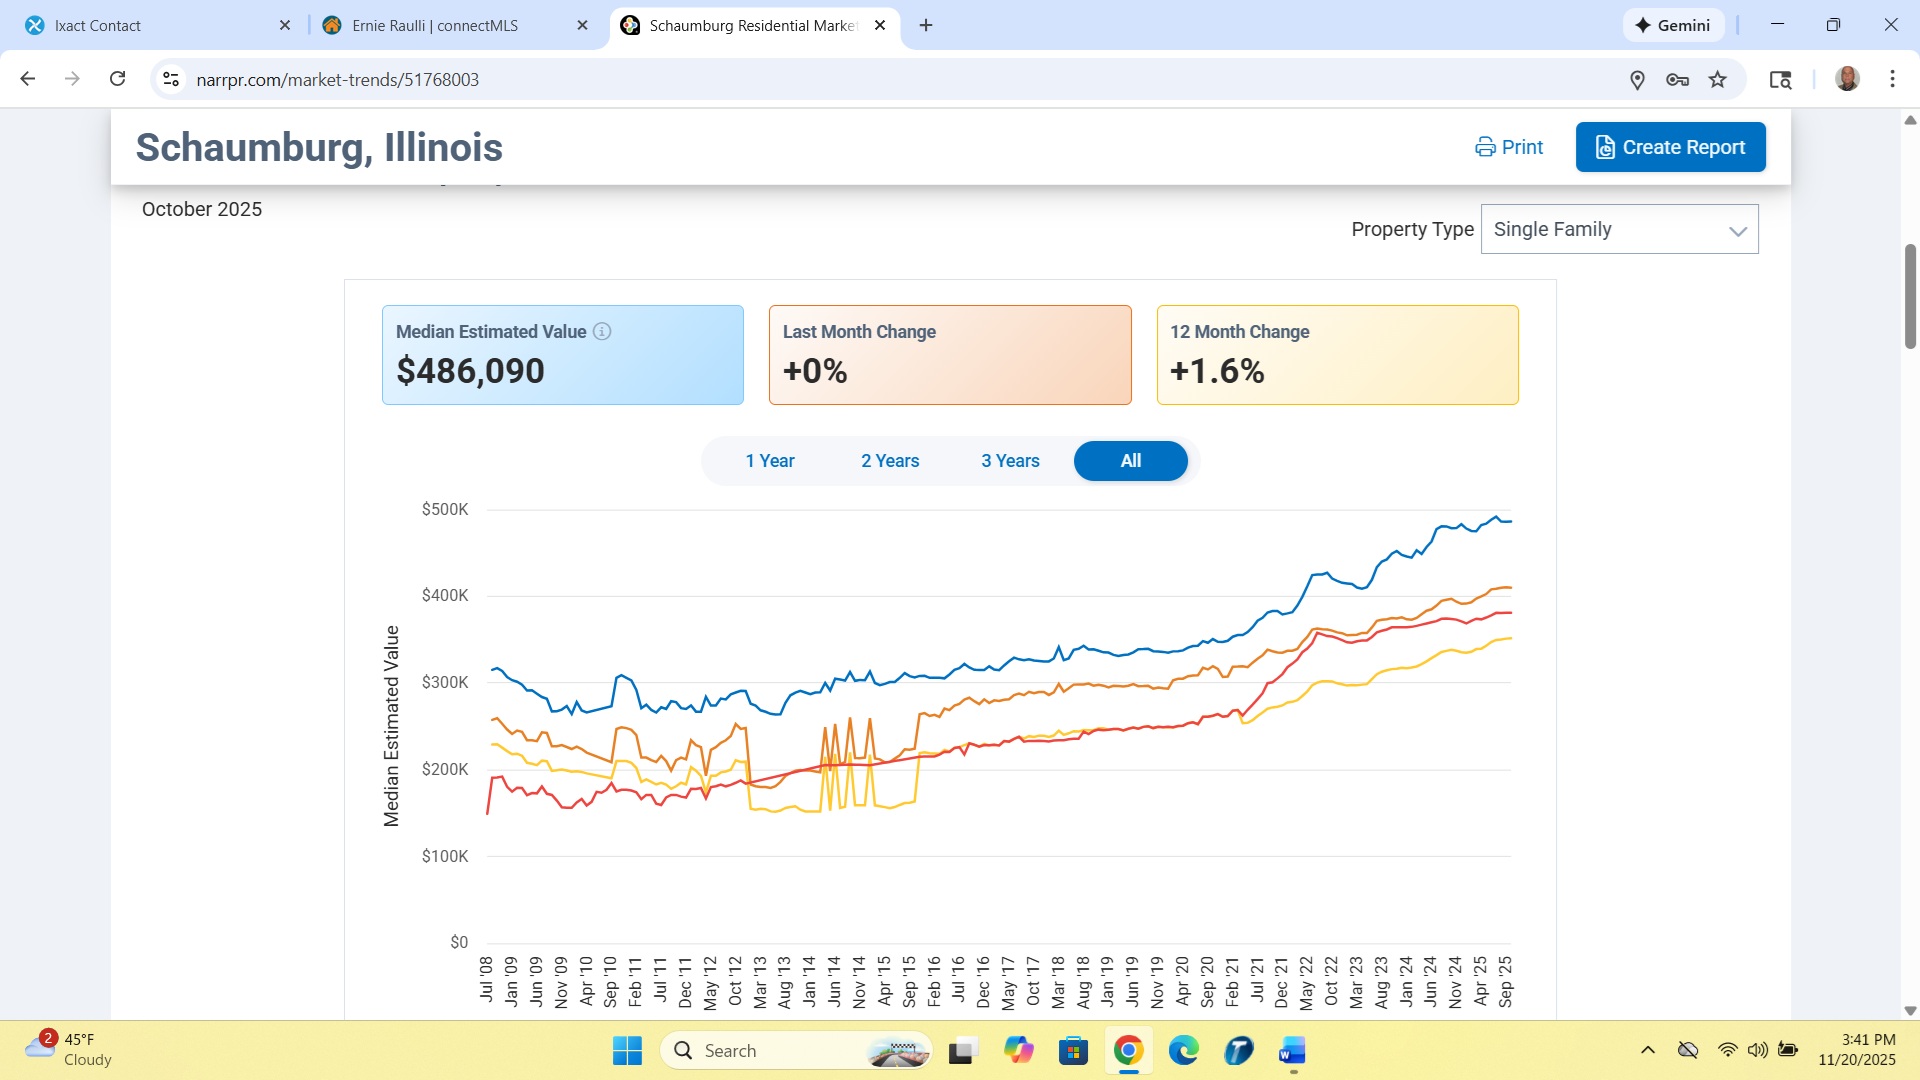Bookmark page with the star icon
This screenshot has height=1080, width=1920.
click(x=1718, y=80)
